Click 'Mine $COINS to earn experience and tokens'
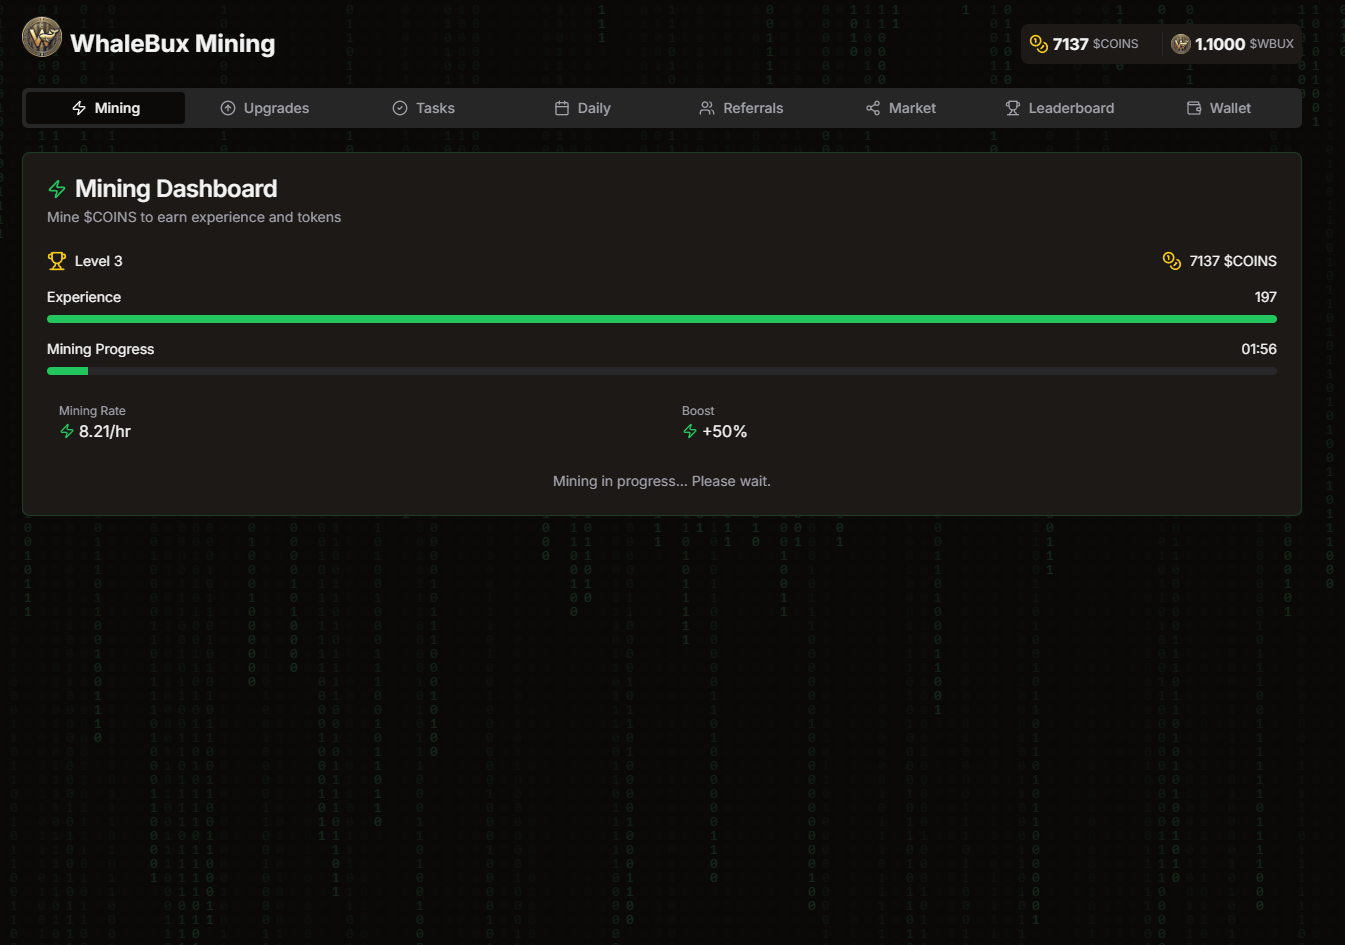Screen dimensions: 1345x945 pyautogui.click(x=194, y=217)
